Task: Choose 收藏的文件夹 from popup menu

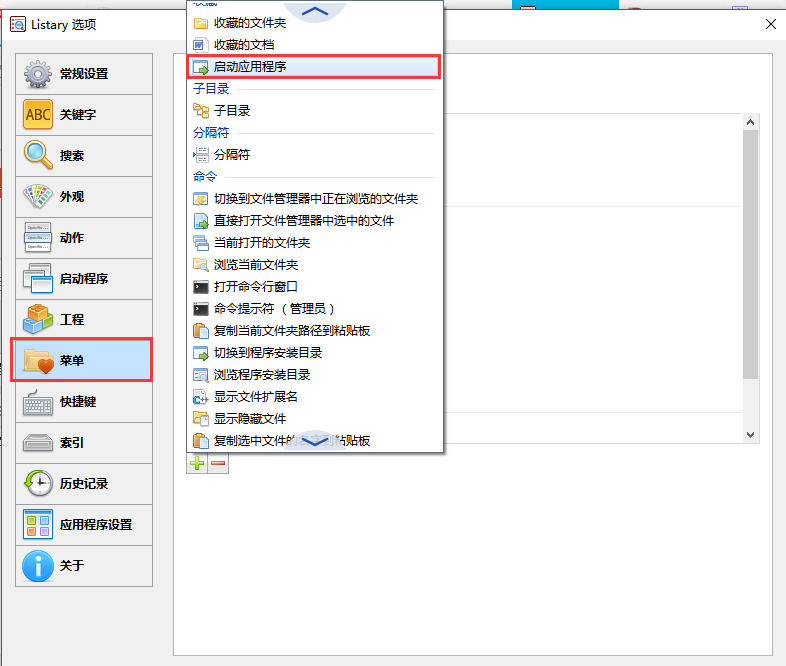Action: pyautogui.click(x=315, y=23)
